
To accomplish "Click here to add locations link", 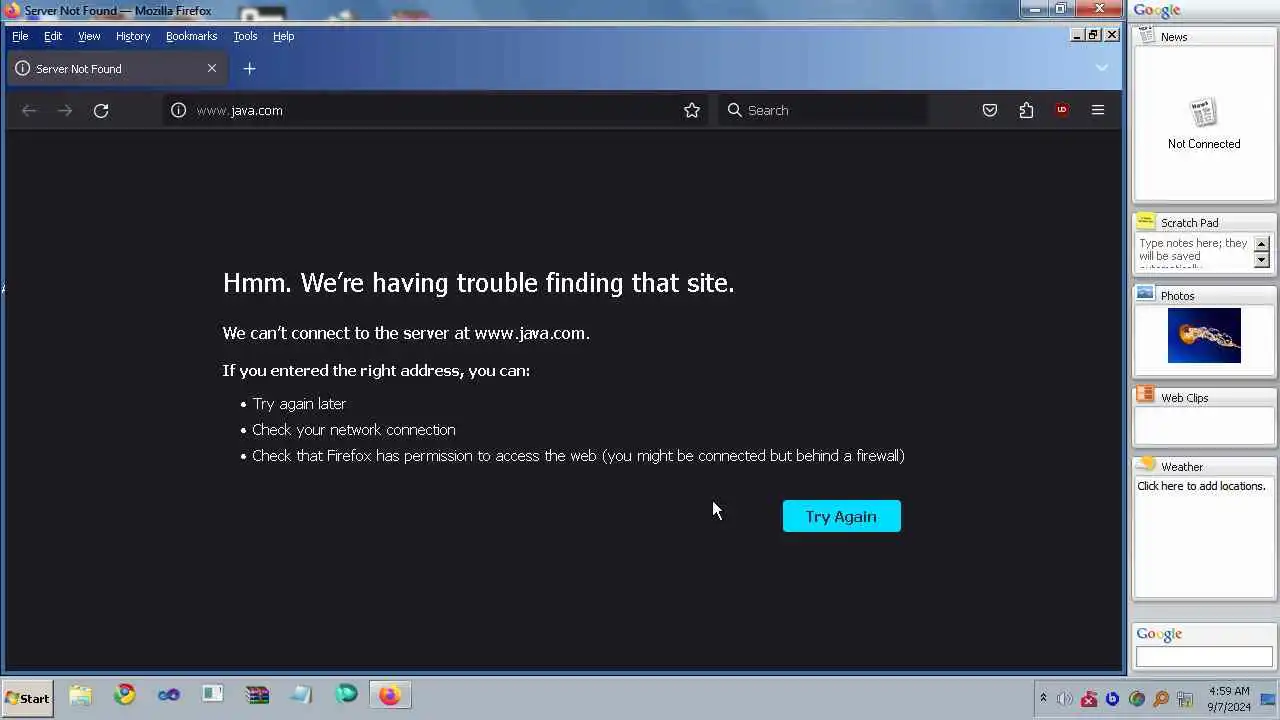I will [x=1201, y=486].
